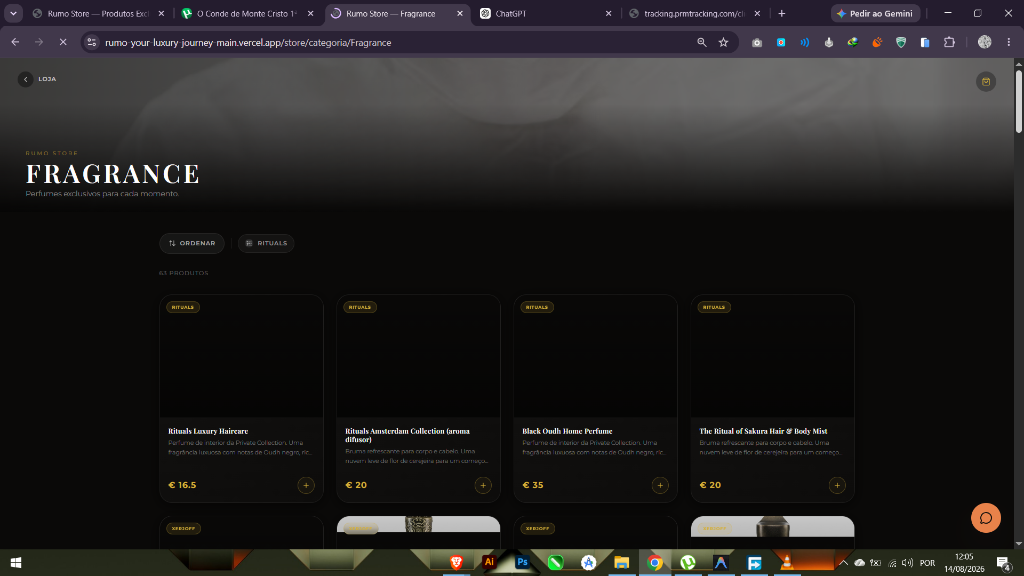Add Rituals Amsterdam Collection to cart
This screenshot has height=576, width=1024.
[483, 485]
